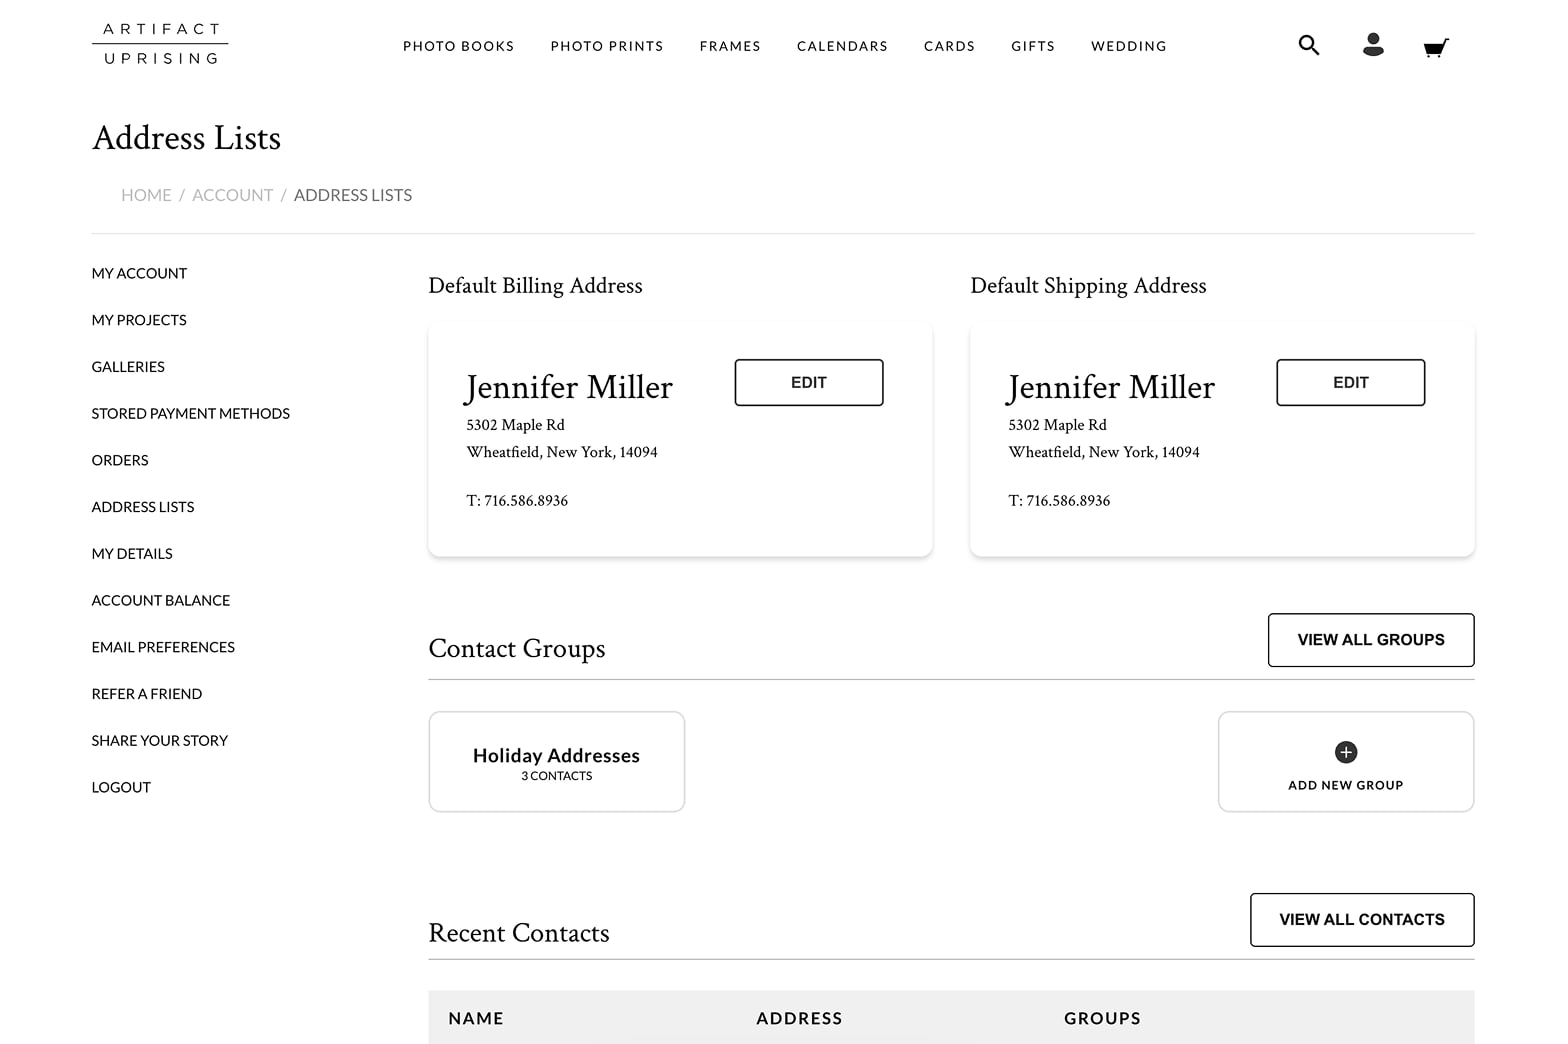This screenshot has height=1044, width=1568.
Task: Open the search magnifier icon
Action: (1308, 45)
